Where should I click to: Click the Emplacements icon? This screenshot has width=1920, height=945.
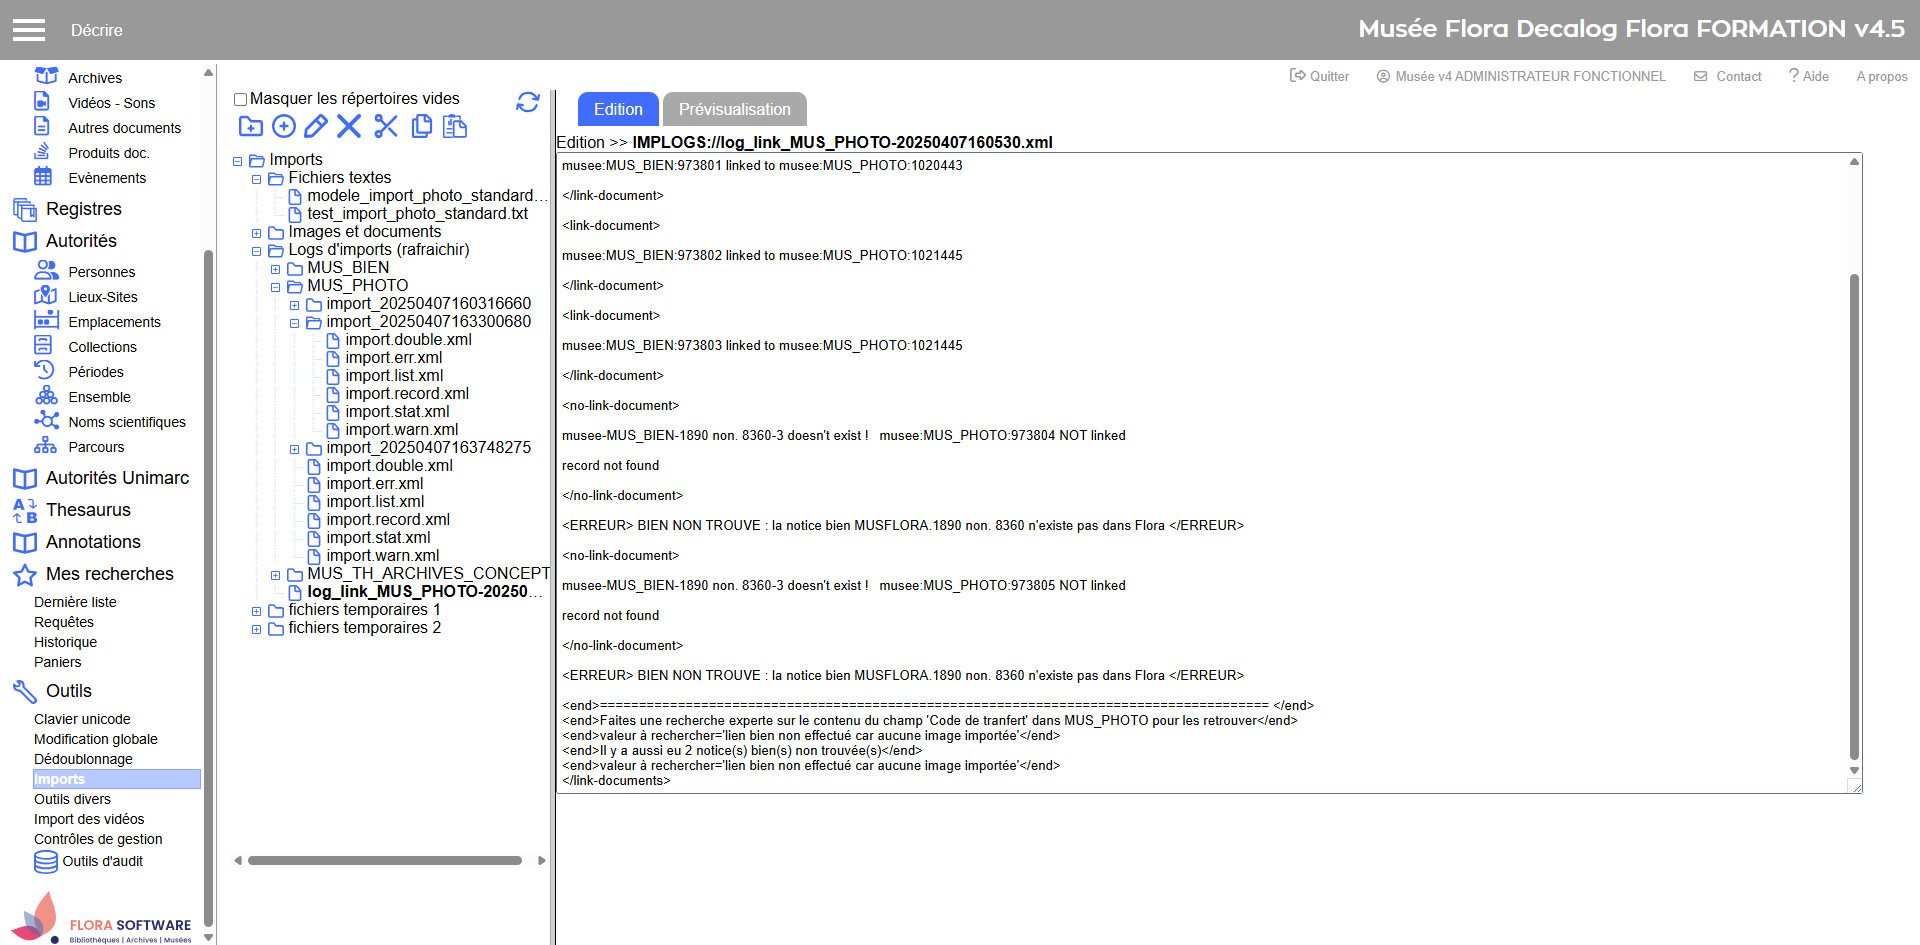(46, 320)
